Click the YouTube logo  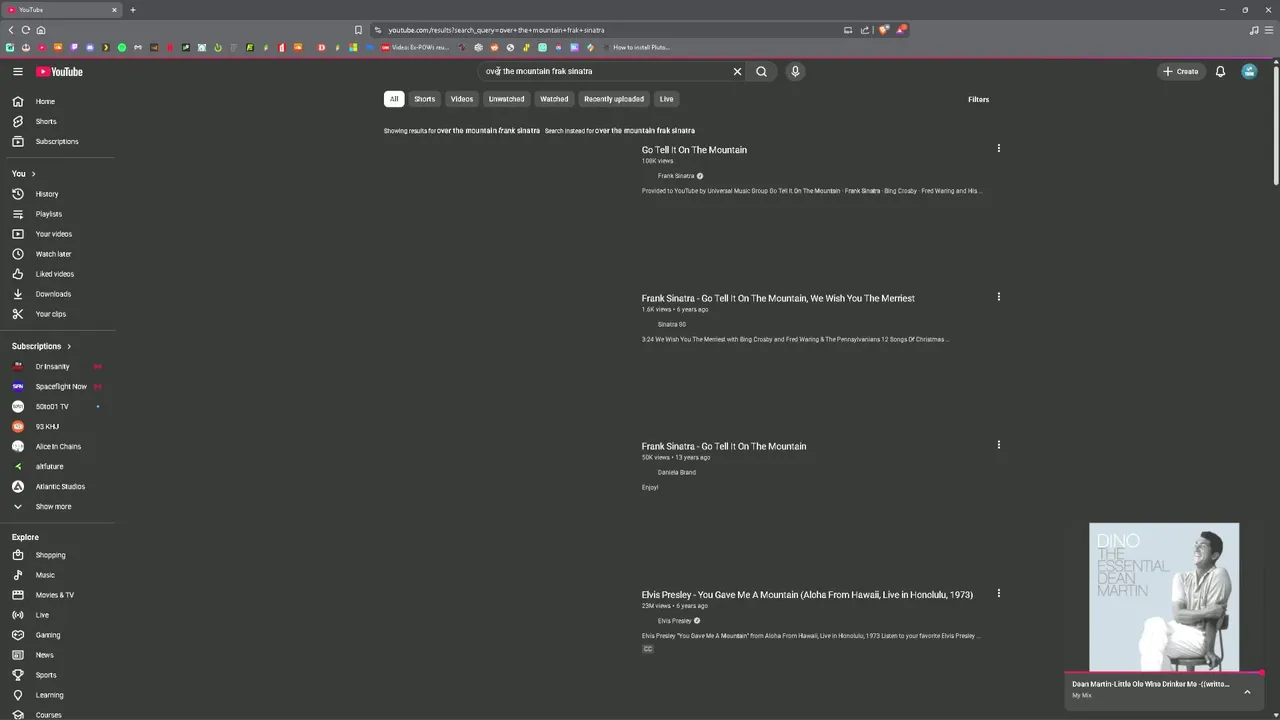pyautogui.click(x=59, y=71)
